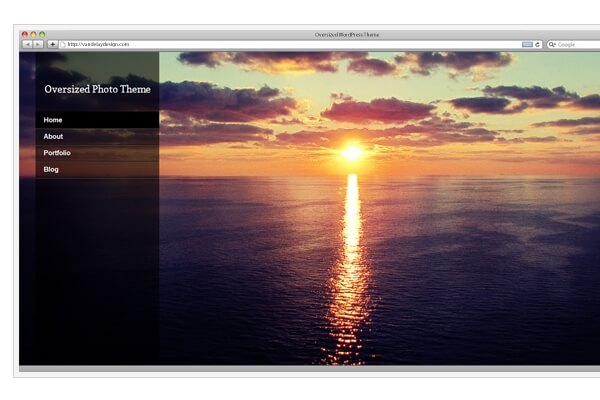Screen dimensions: 600x400
Task: Click the page icon beside the URL
Action: [x=63, y=44]
